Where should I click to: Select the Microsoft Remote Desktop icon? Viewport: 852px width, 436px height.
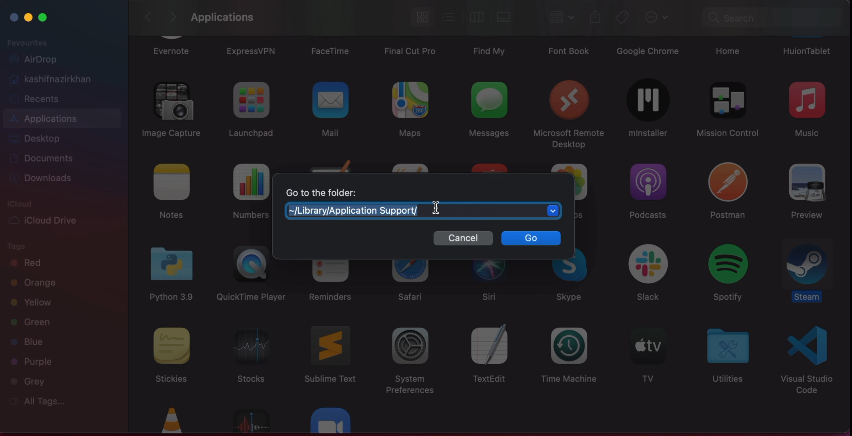tap(568, 101)
